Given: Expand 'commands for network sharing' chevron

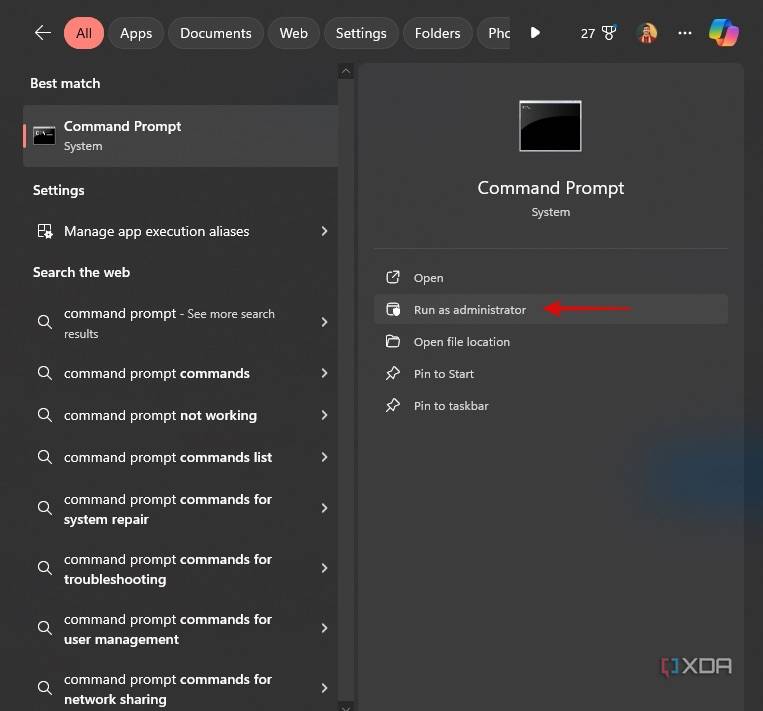Looking at the screenshot, I should click(325, 688).
